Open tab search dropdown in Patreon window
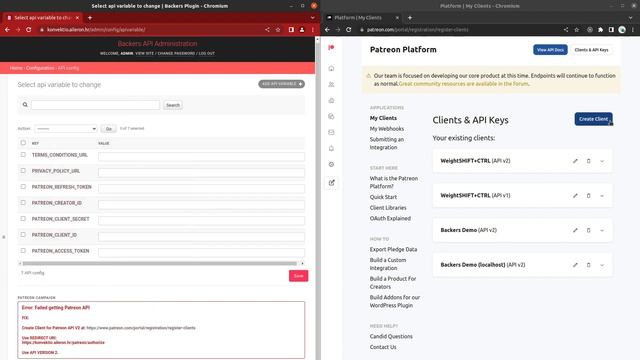Viewport: 640px width, 360px height. 631,18
